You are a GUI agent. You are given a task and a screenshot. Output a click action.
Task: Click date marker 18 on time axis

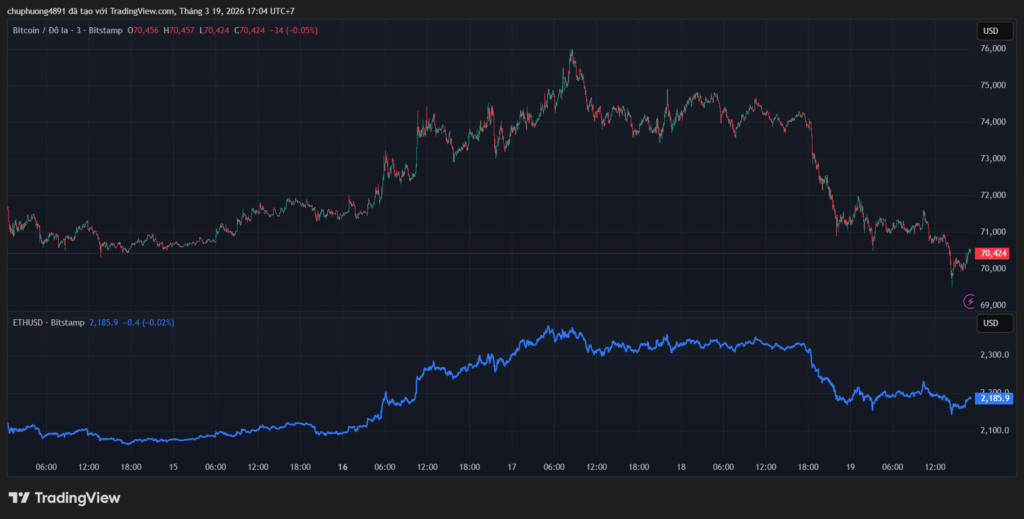(680, 467)
